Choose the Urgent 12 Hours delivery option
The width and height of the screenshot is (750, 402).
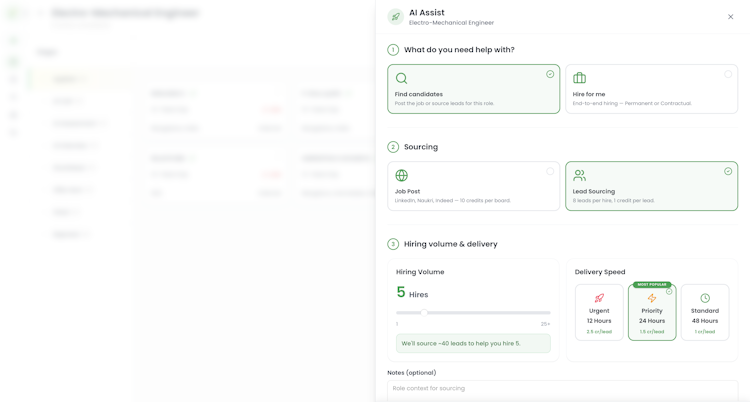click(599, 313)
